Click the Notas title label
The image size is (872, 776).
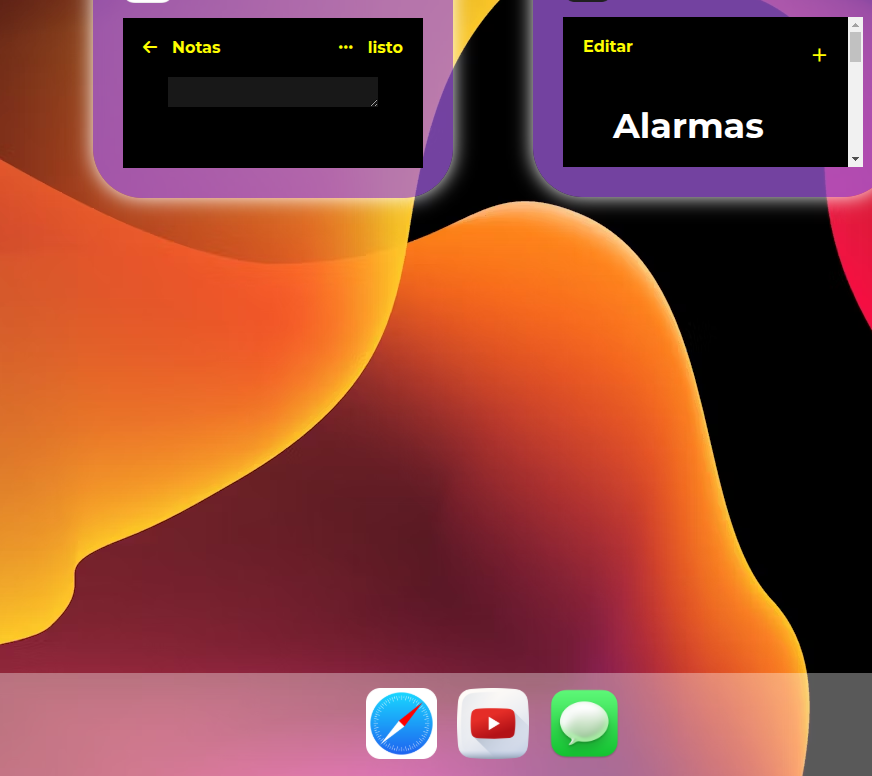coord(196,47)
